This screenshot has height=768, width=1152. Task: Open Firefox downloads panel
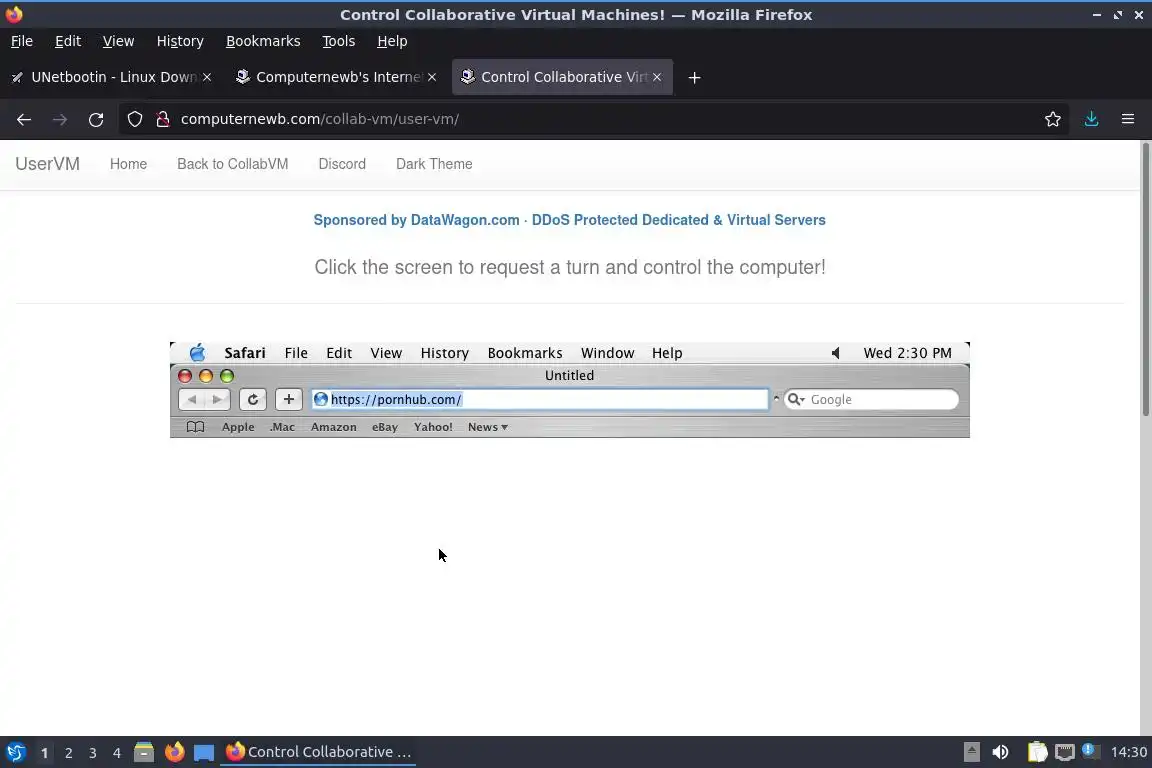[1092, 119]
